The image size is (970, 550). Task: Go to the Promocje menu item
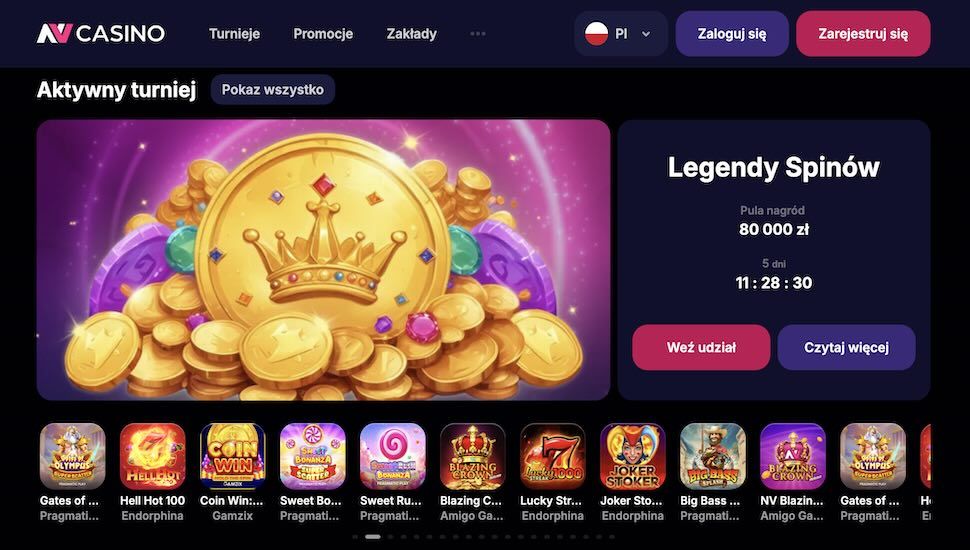[x=323, y=33]
